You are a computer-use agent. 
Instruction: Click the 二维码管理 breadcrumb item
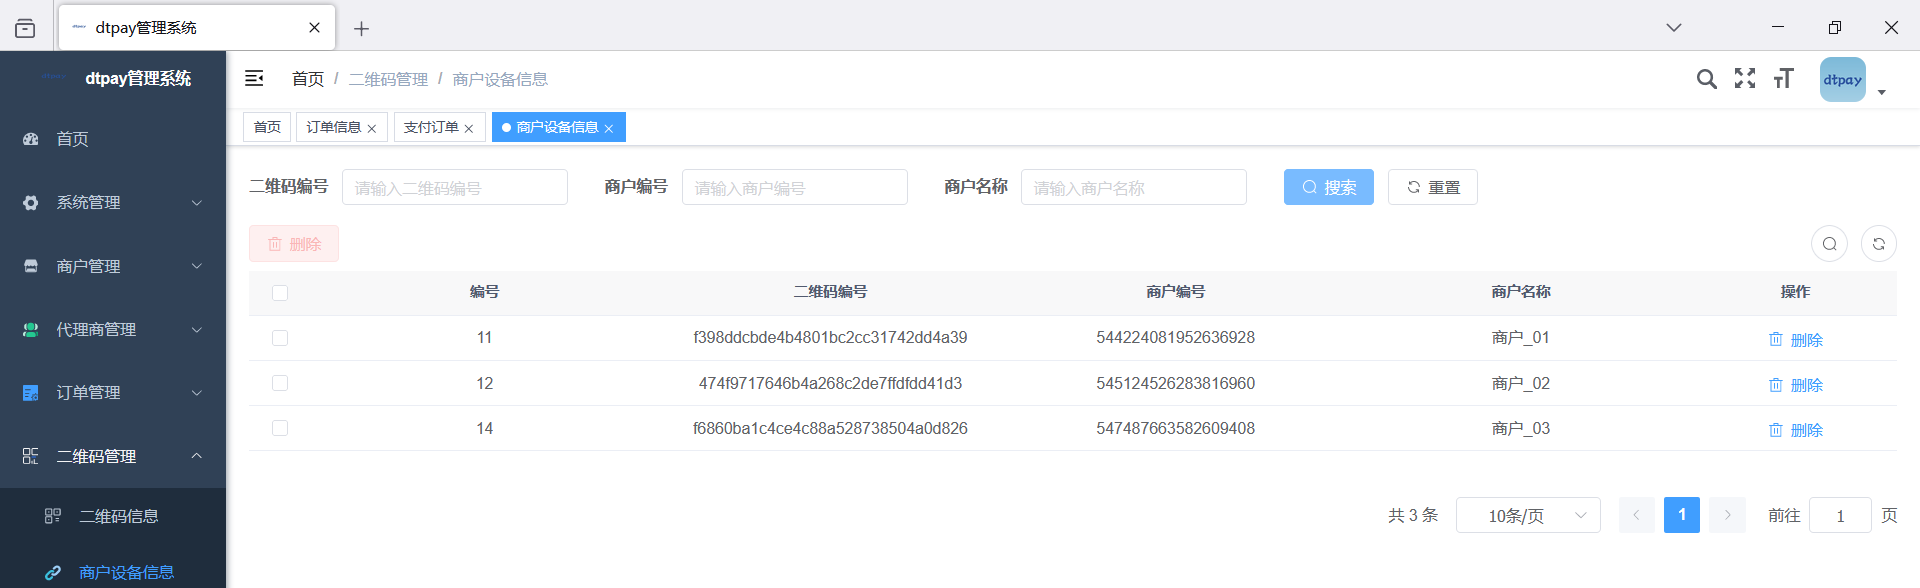(388, 79)
